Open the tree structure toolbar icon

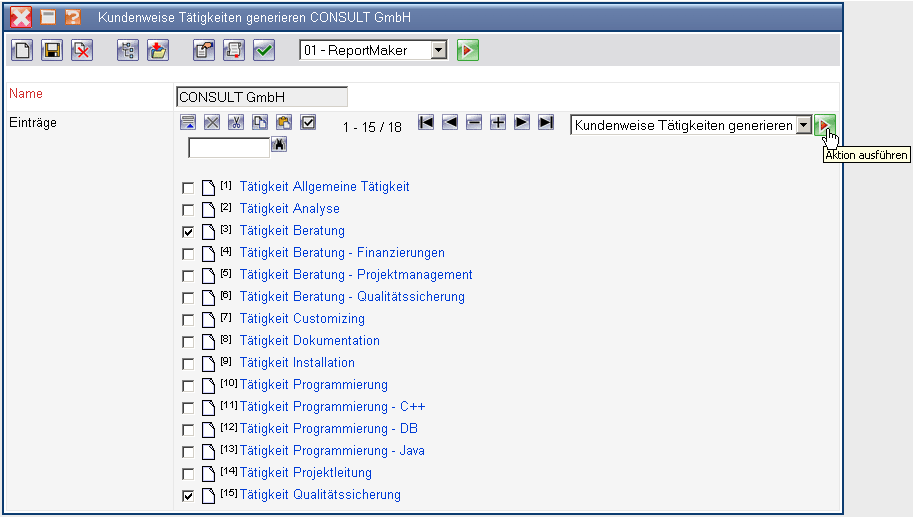tap(128, 50)
